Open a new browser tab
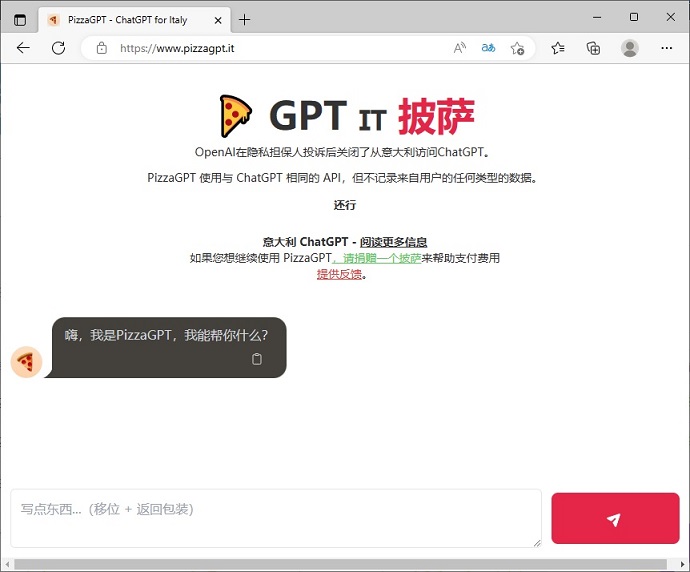Image resolution: width=690 pixels, height=572 pixels. 244,20
